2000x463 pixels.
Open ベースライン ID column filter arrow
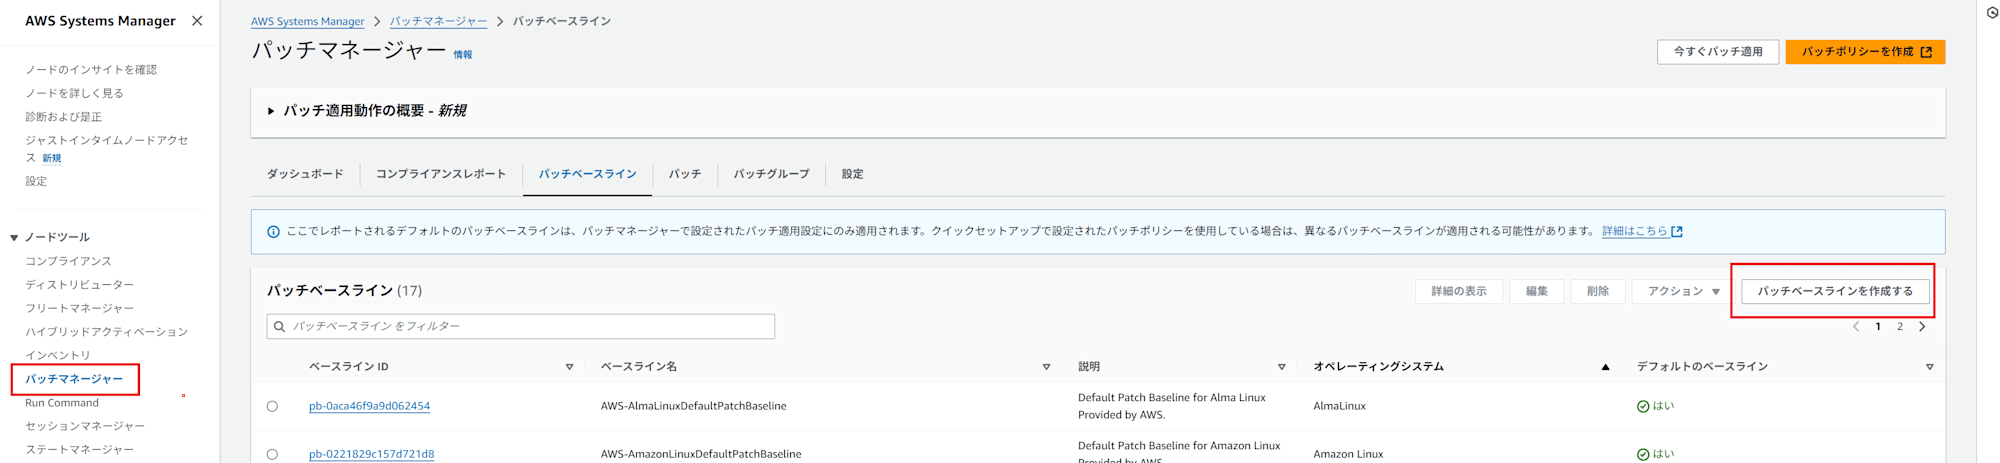(569, 367)
